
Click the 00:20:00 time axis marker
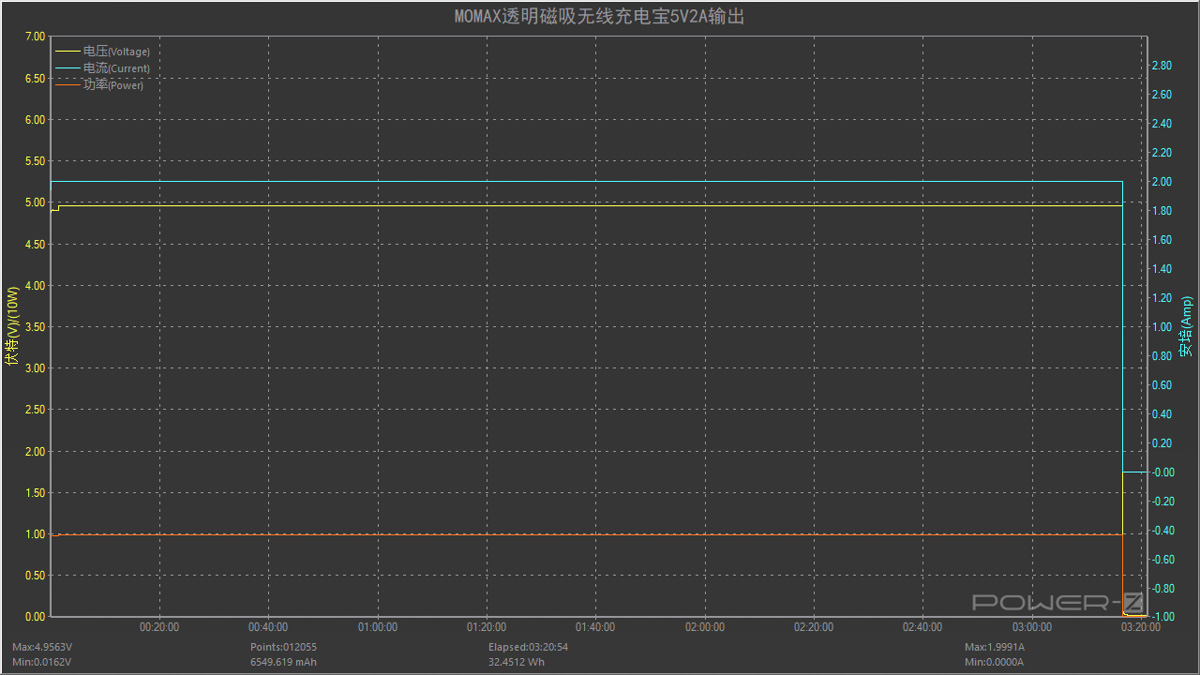click(x=159, y=628)
